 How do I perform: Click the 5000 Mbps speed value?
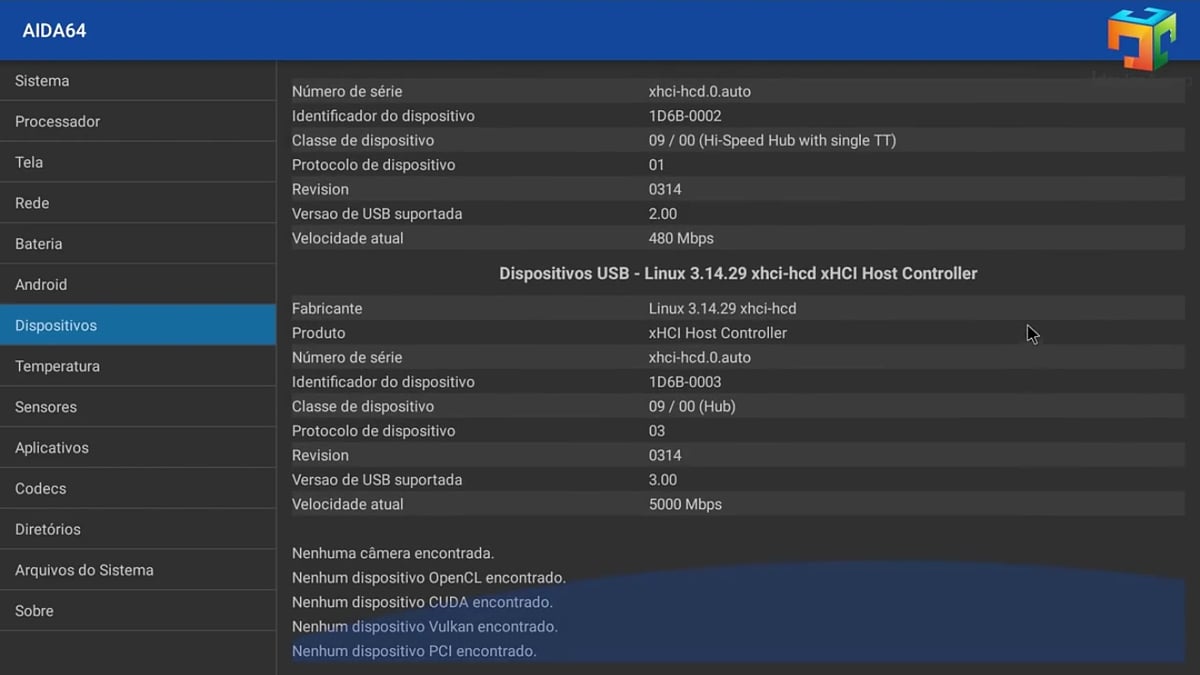tap(685, 504)
